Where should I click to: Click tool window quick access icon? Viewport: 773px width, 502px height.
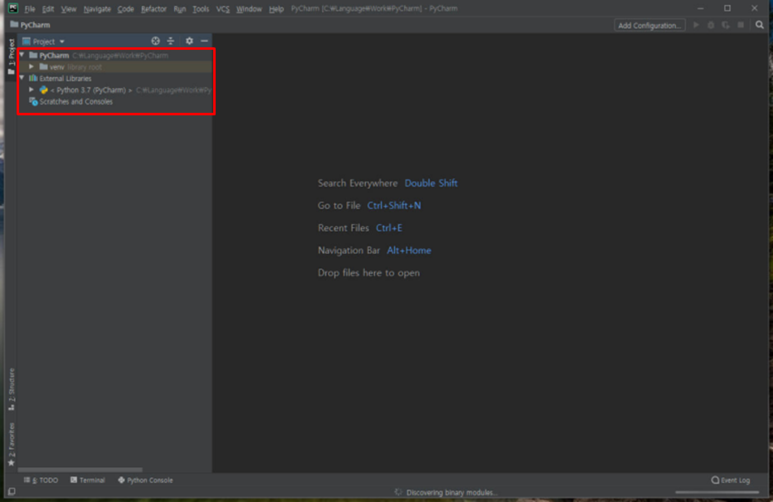tap(11, 492)
